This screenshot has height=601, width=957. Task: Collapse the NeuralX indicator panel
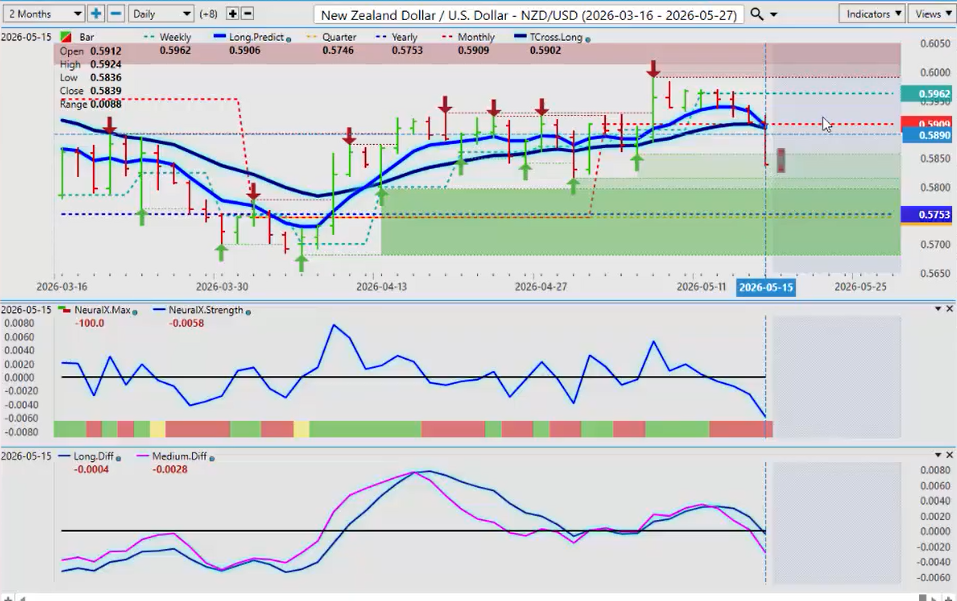pyautogui.click(x=938, y=309)
